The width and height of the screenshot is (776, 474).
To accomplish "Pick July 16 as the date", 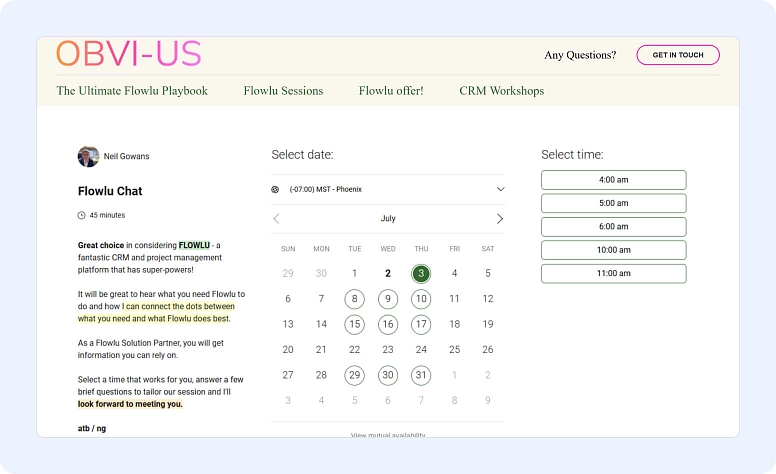I will click(388, 324).
